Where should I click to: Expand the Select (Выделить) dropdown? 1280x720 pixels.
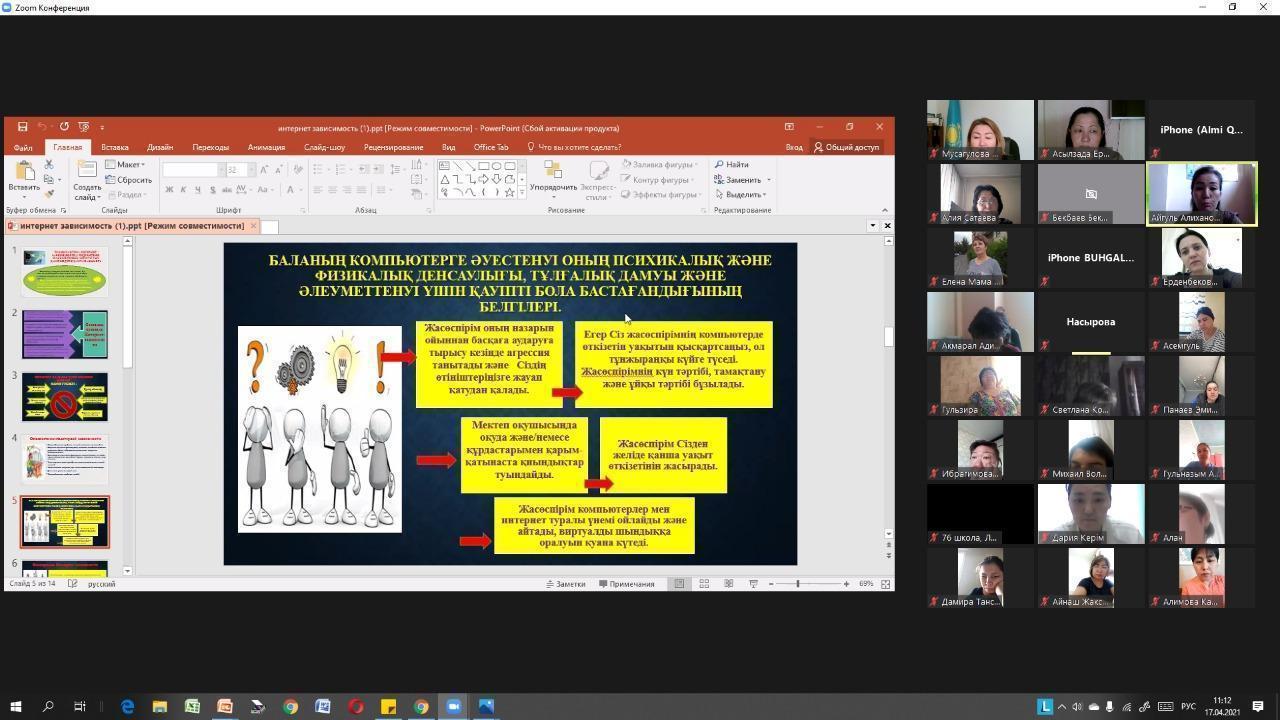pos(744,195)
